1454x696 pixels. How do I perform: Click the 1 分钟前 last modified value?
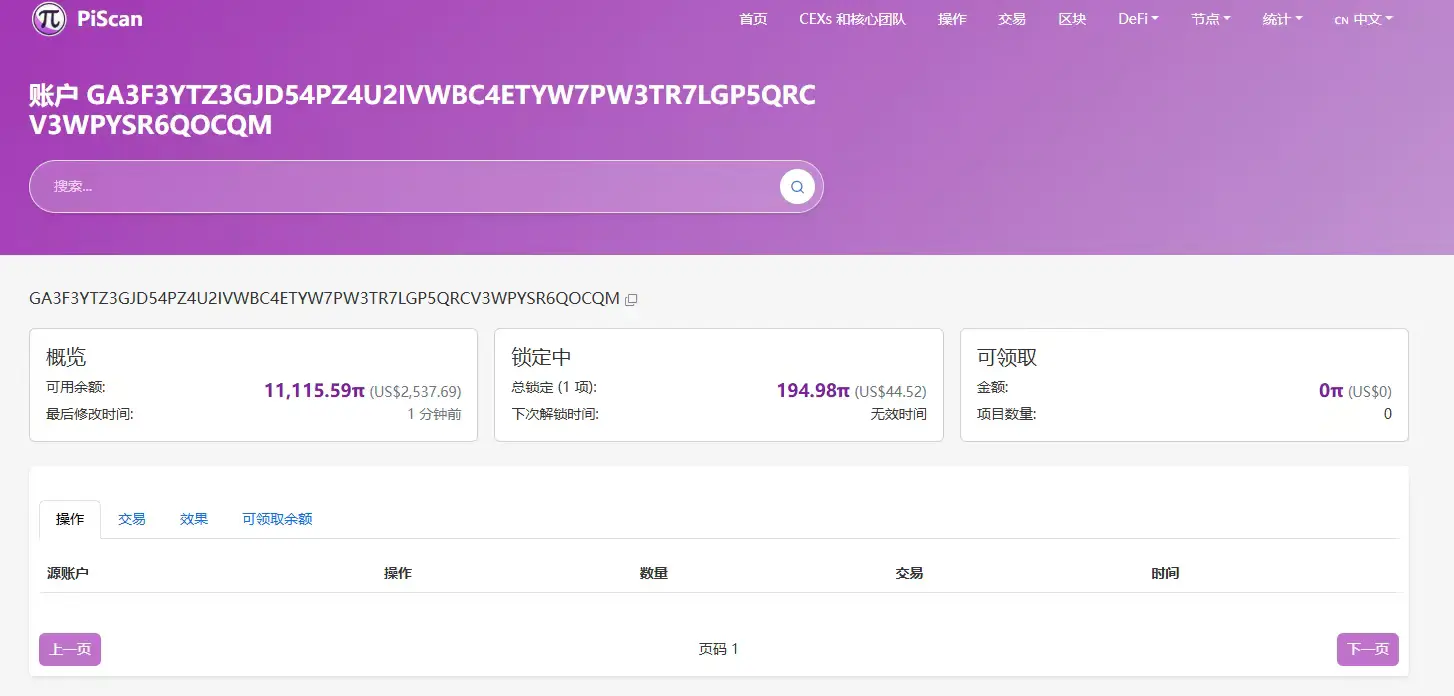(x=434, y=414)
